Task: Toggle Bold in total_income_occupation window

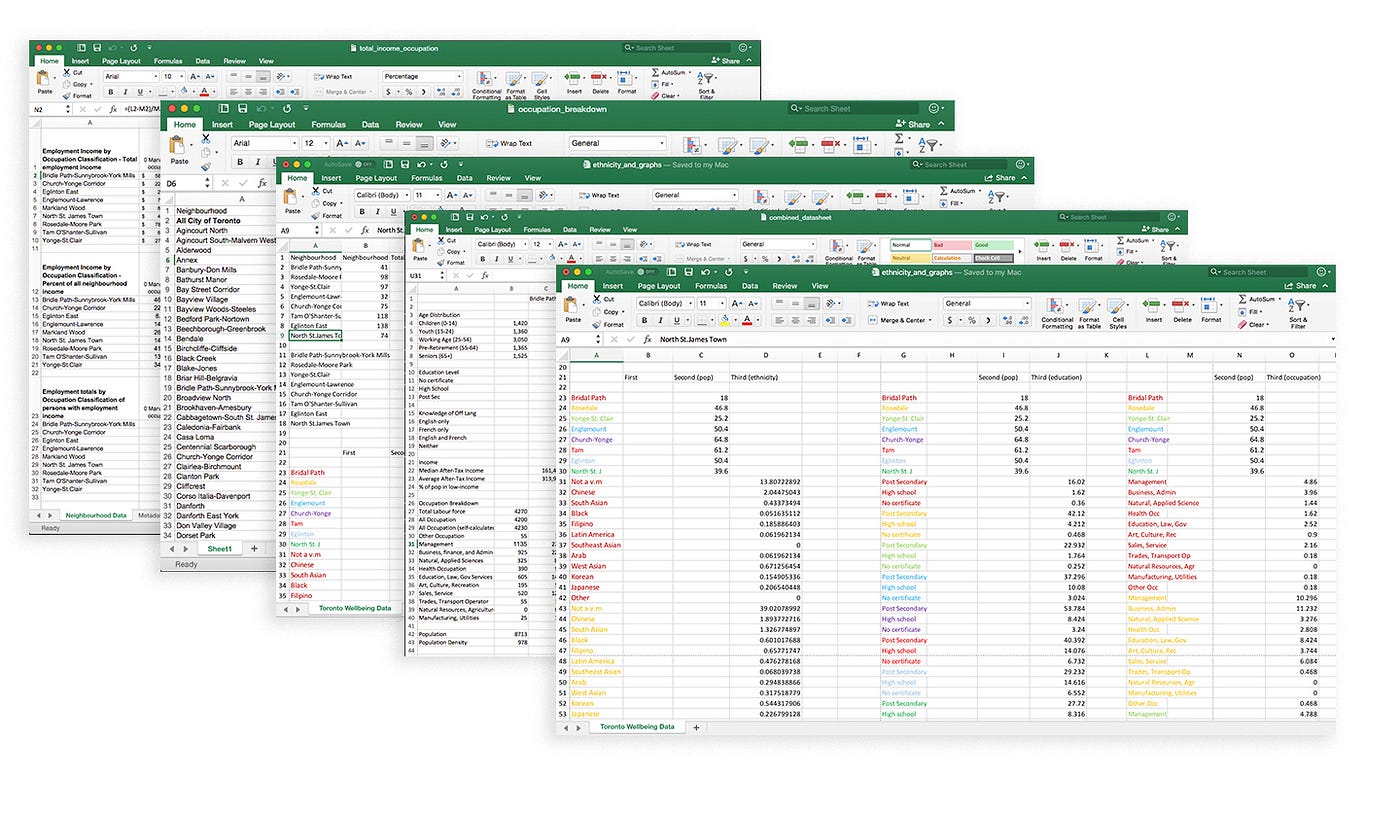Action: (x=111, y=92)
